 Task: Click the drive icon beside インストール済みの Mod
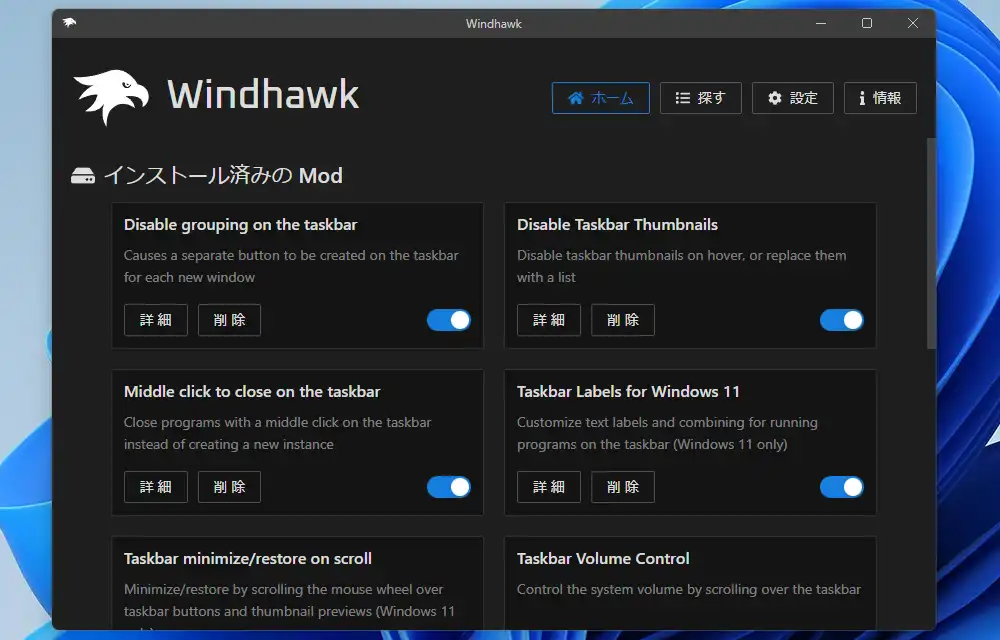coord(83,176)
